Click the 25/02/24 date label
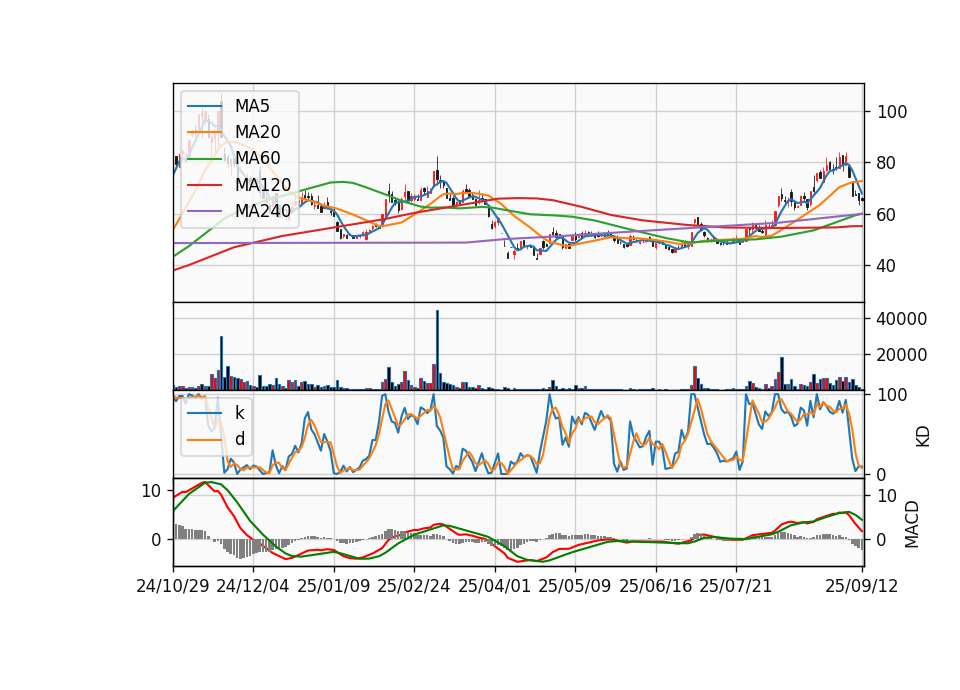 414,586
